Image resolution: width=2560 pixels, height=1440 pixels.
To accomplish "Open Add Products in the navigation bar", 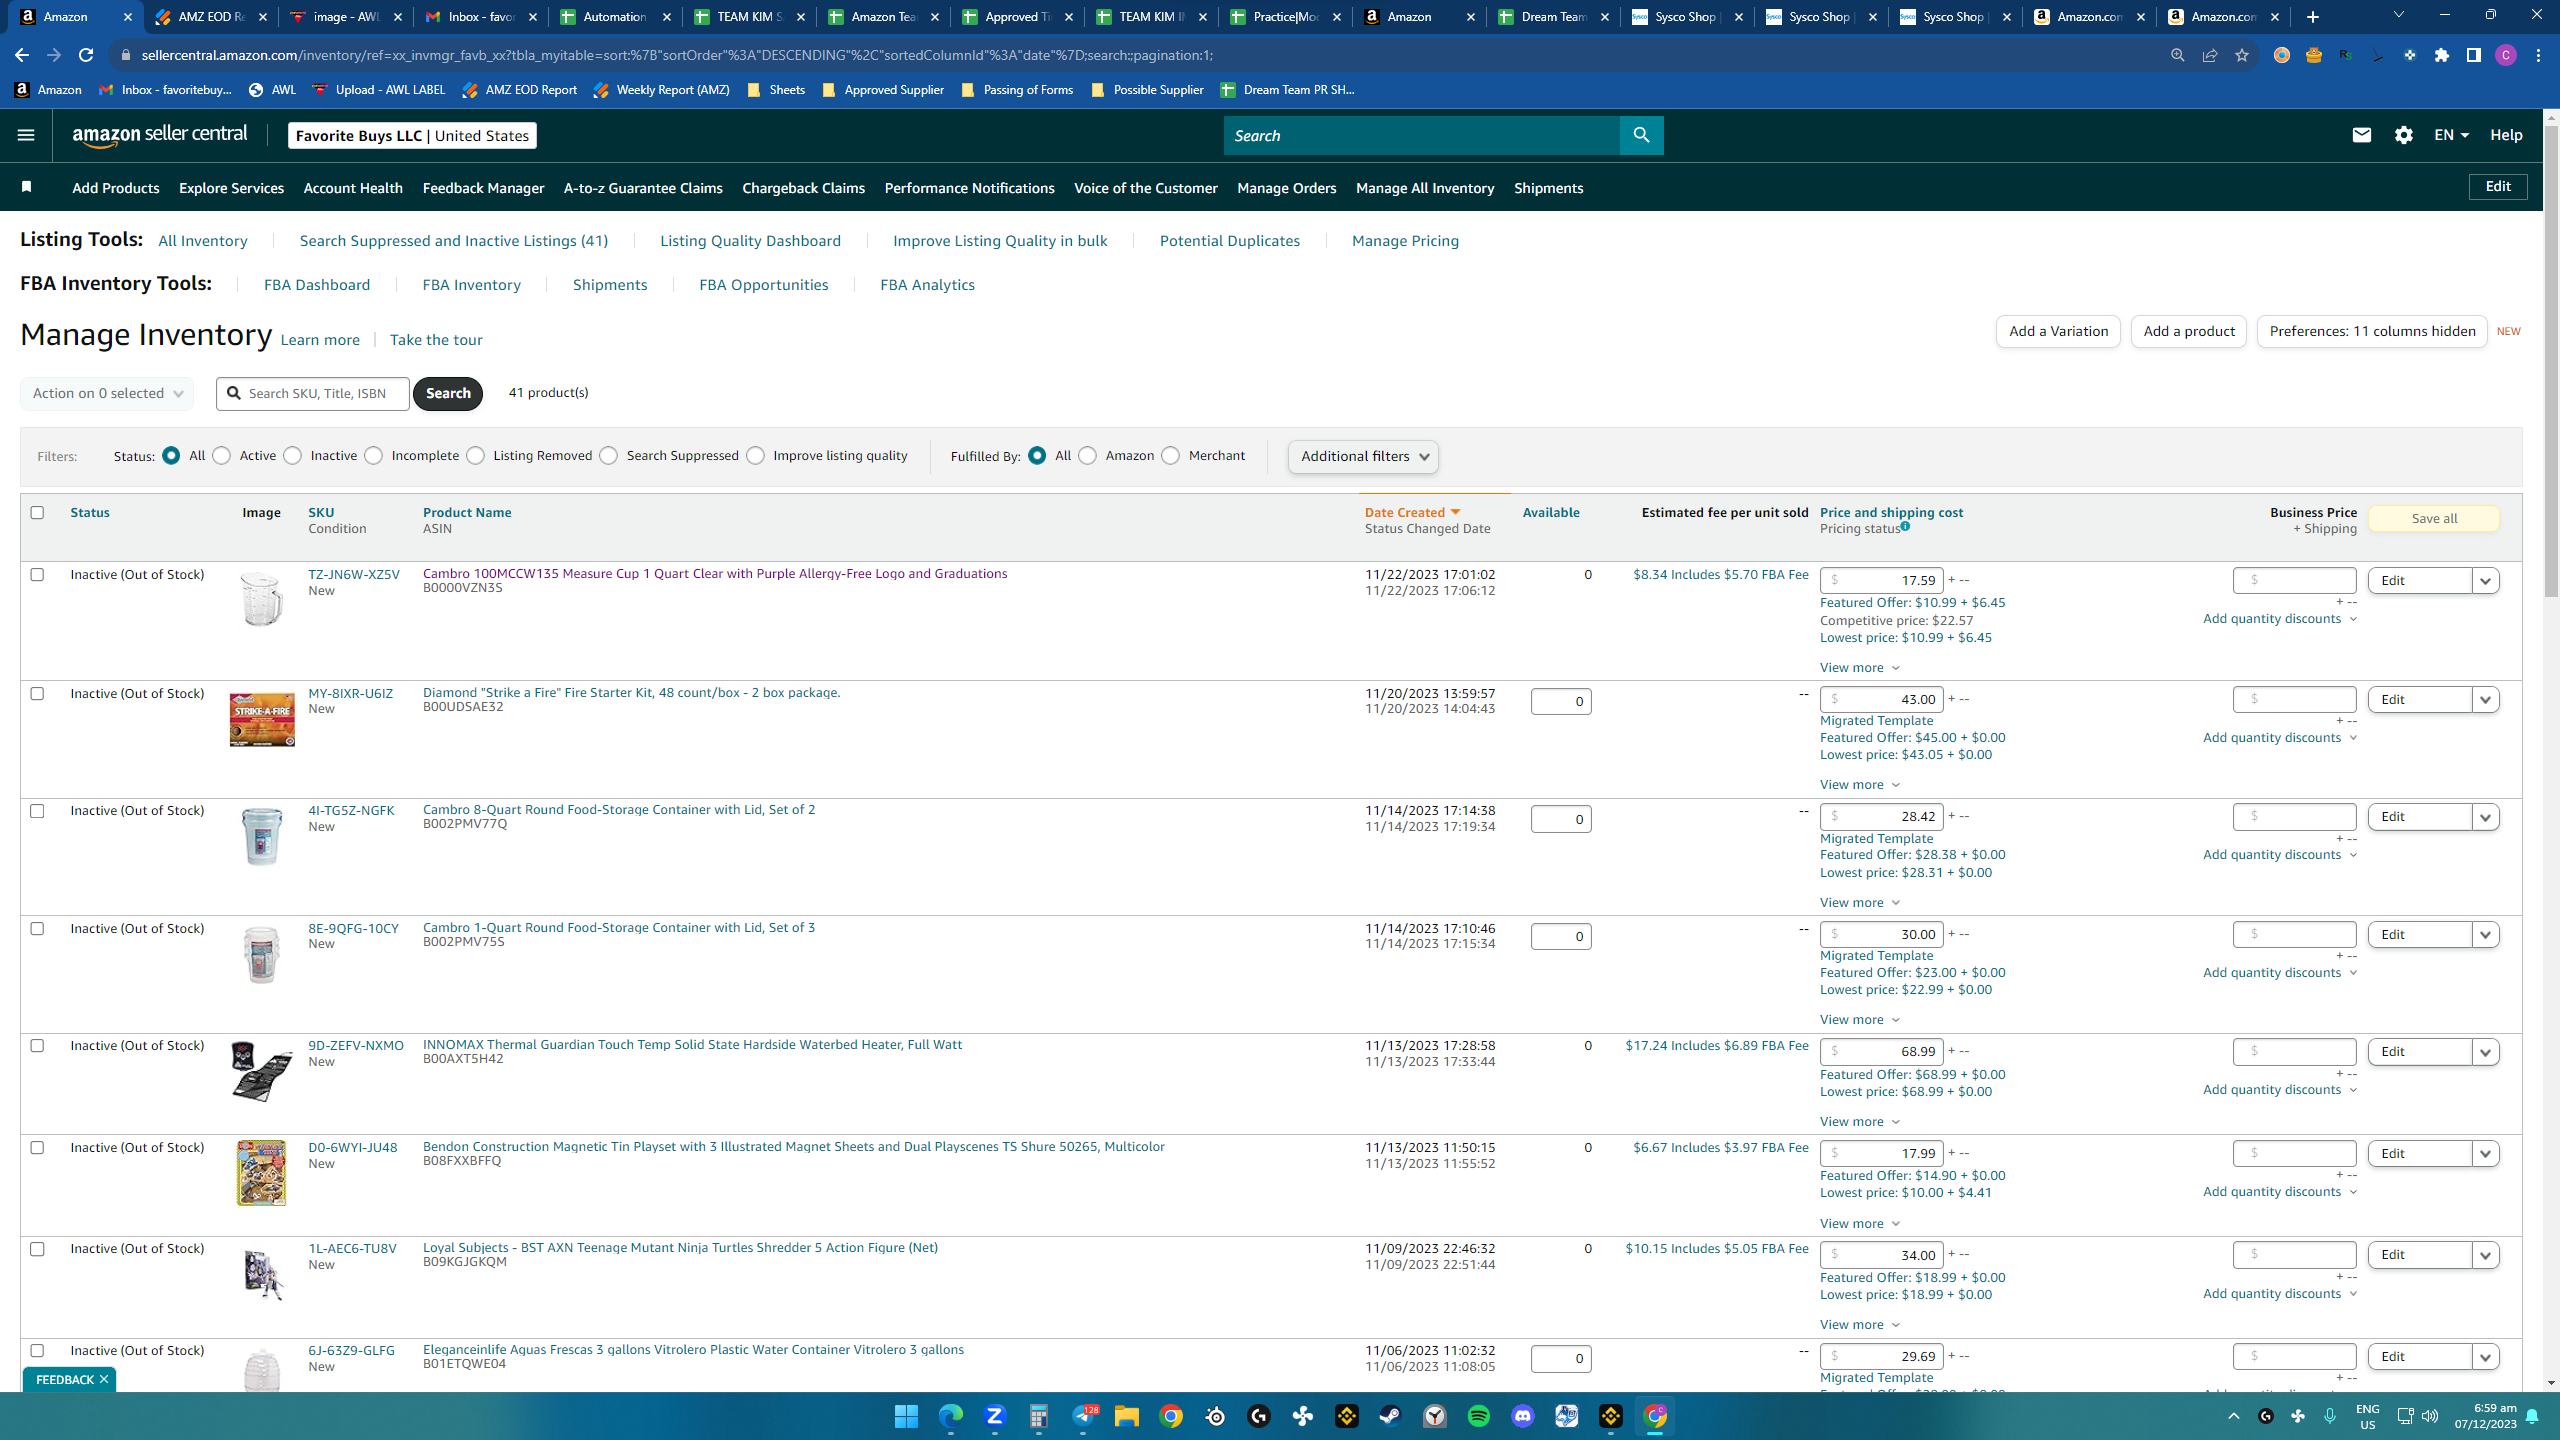I will click(x=116, y=188).
